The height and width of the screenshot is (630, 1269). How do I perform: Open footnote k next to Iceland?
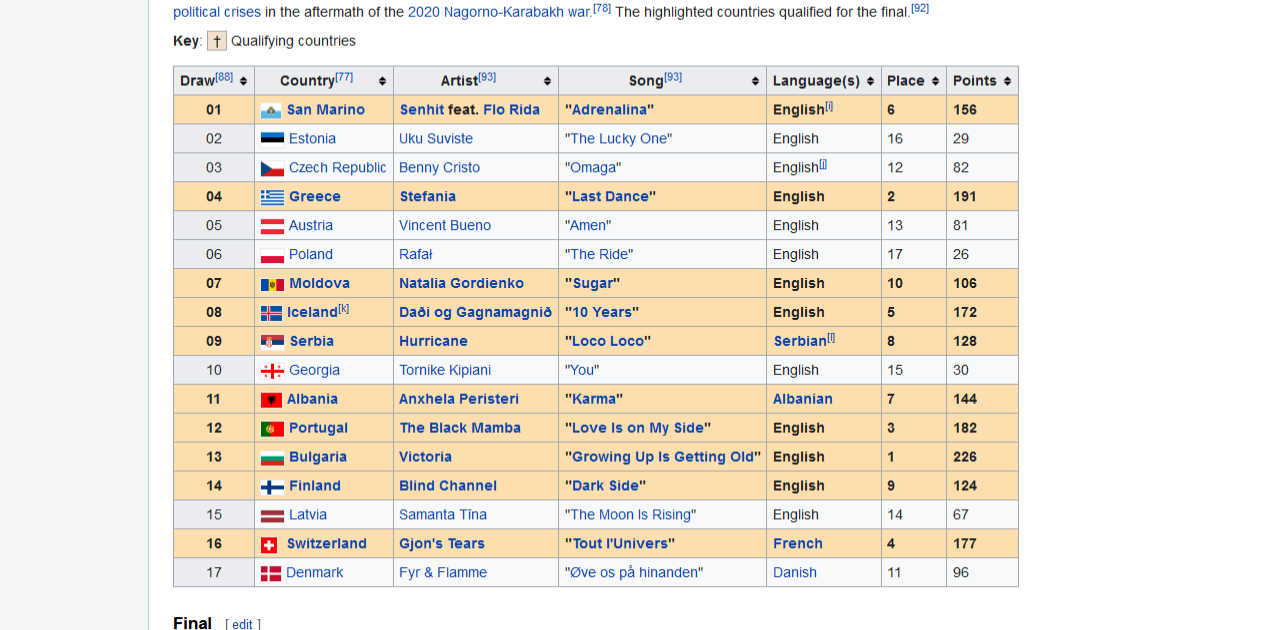click(x=343, y=309)
